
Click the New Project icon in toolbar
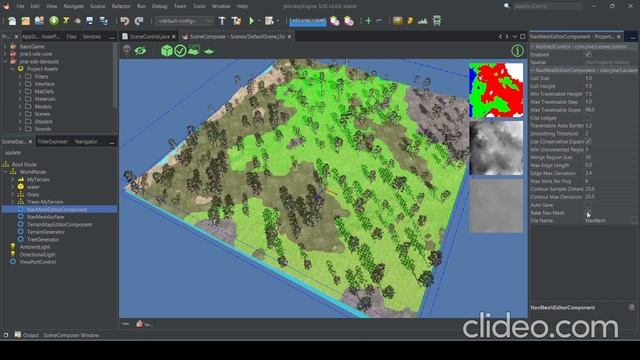(x=25, y=21)
